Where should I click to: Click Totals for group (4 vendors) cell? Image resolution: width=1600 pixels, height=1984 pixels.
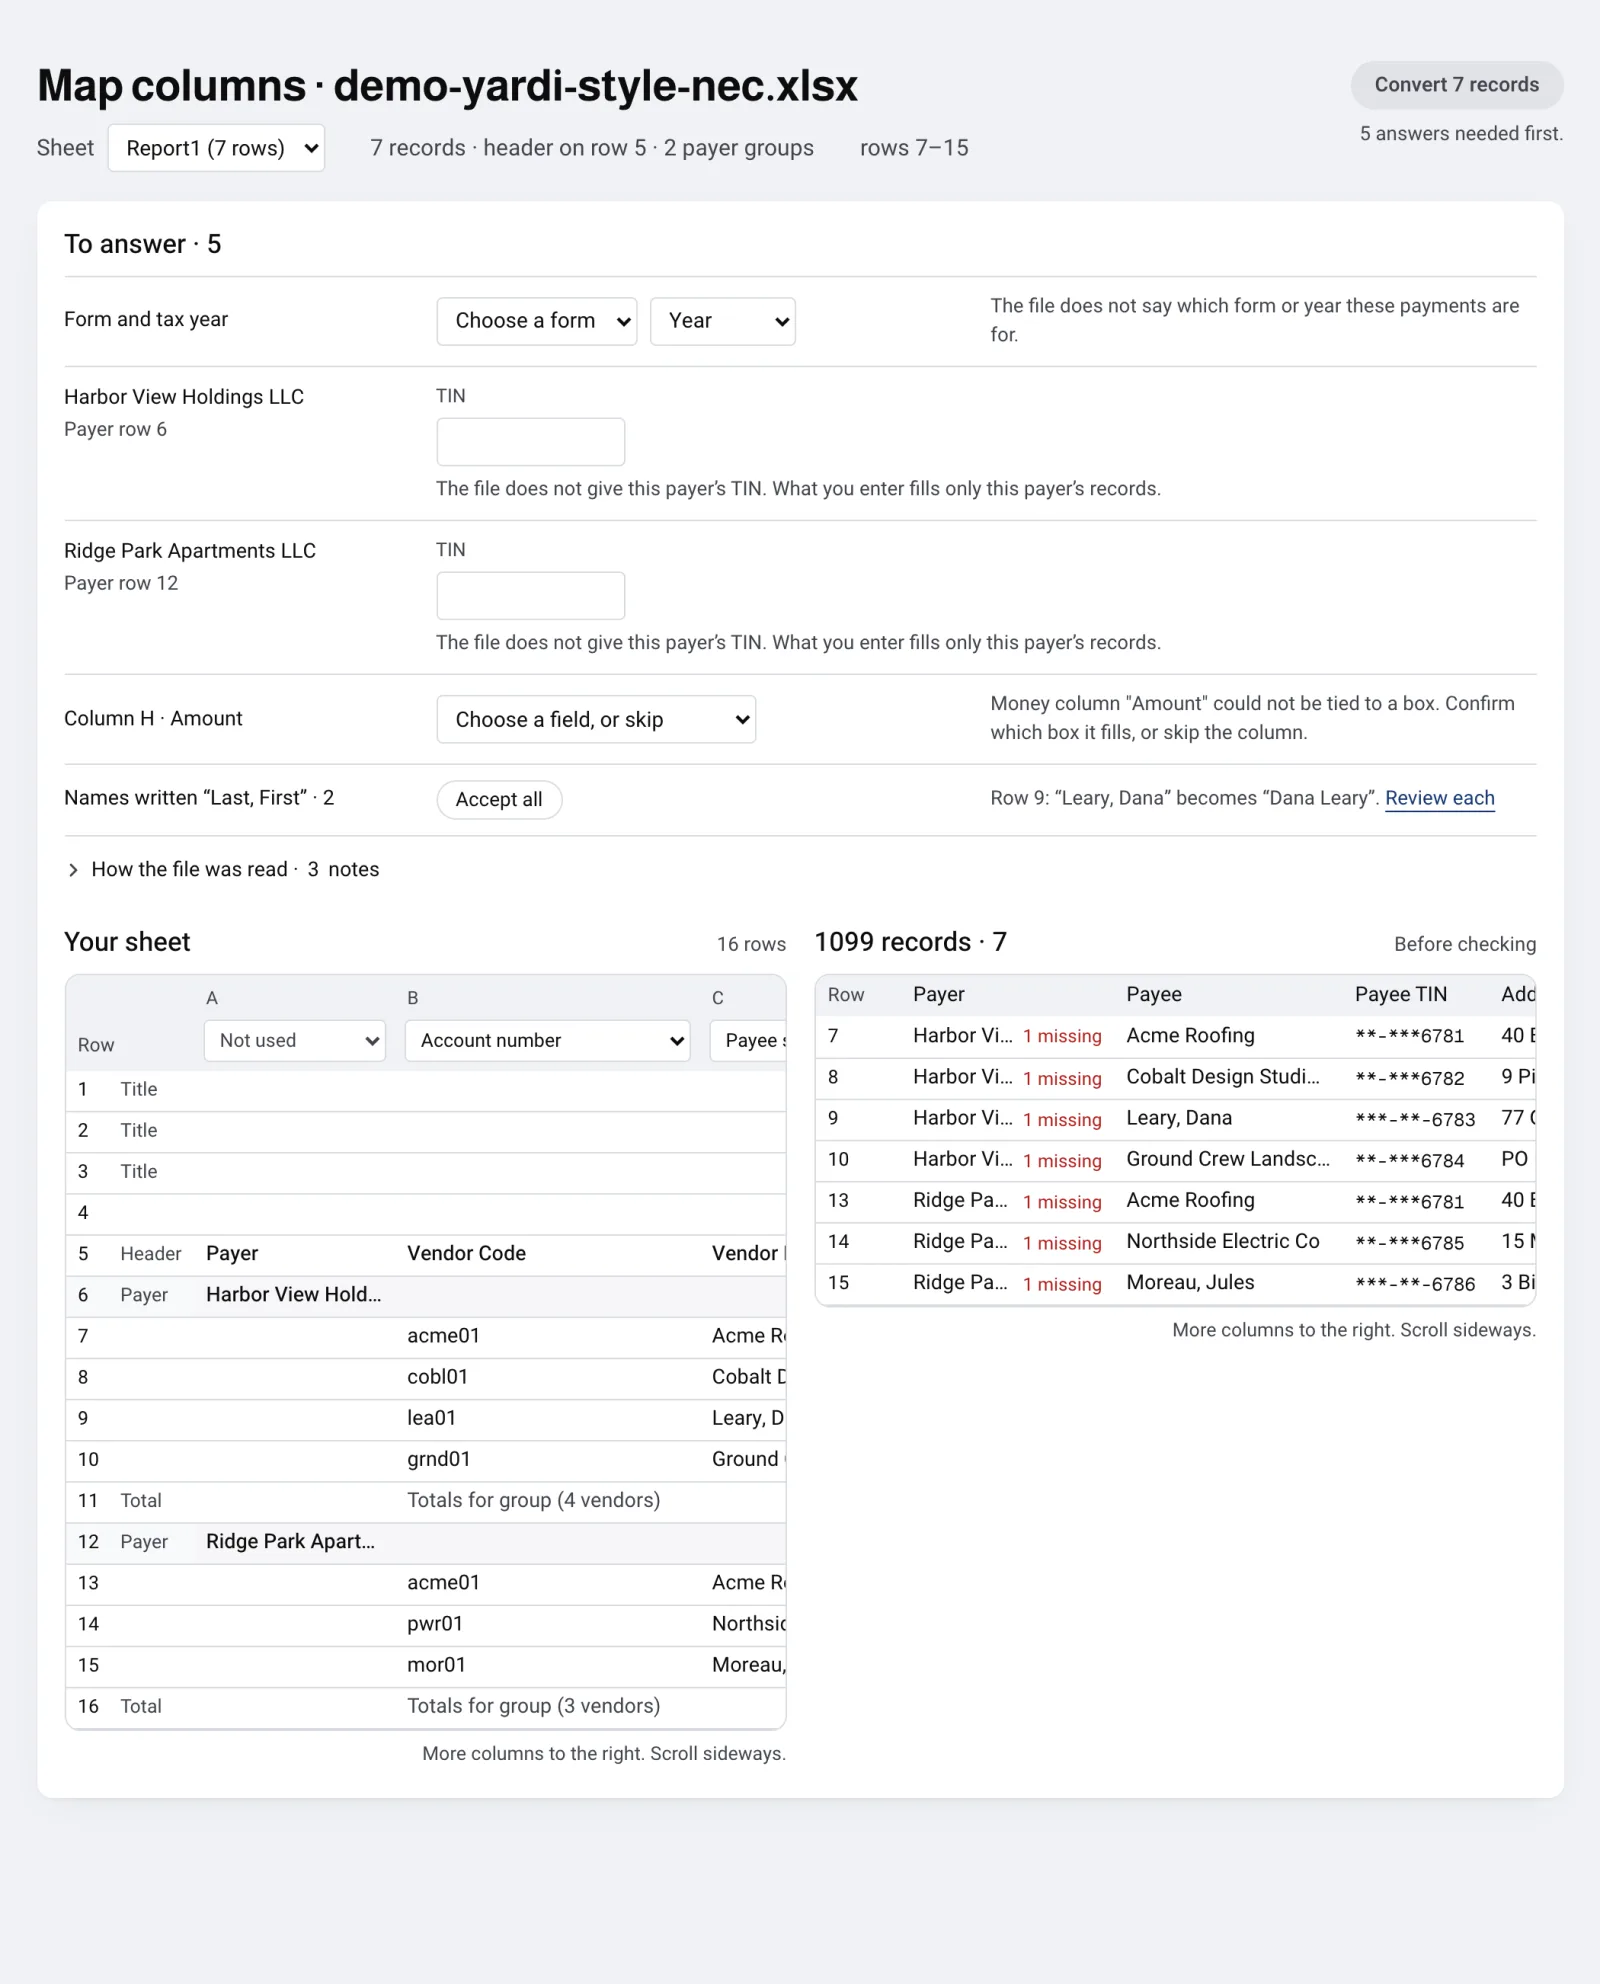click(x=533, y=1500)
